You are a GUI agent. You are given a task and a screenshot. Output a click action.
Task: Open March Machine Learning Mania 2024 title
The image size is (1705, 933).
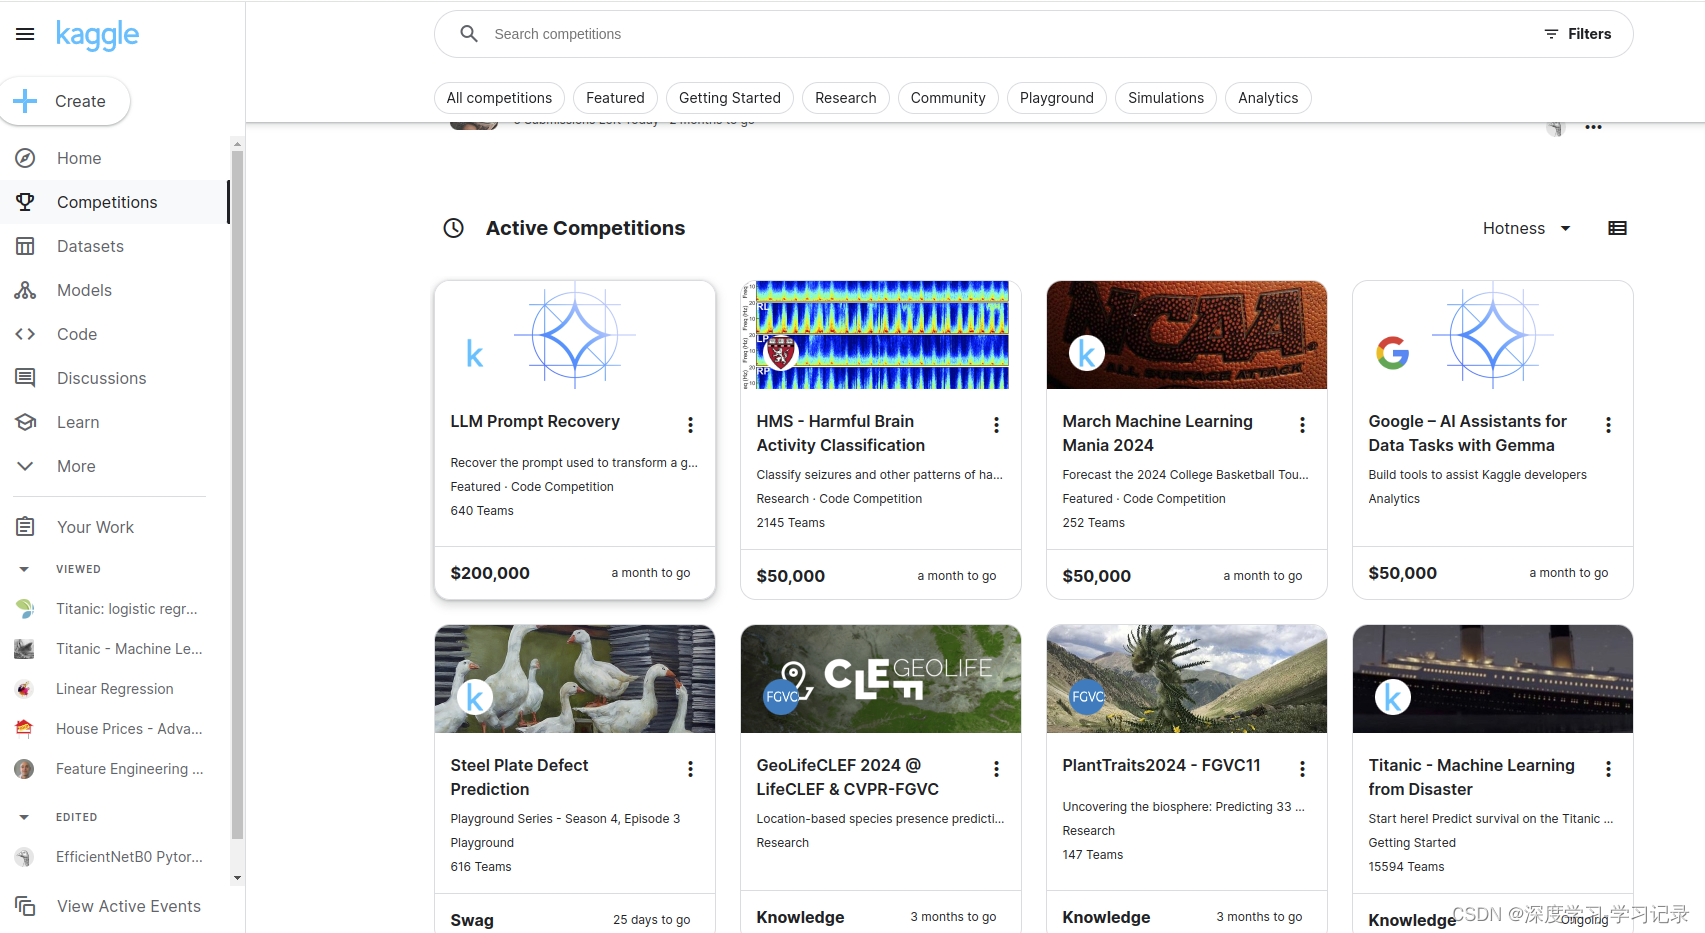tap(1158, 433)
